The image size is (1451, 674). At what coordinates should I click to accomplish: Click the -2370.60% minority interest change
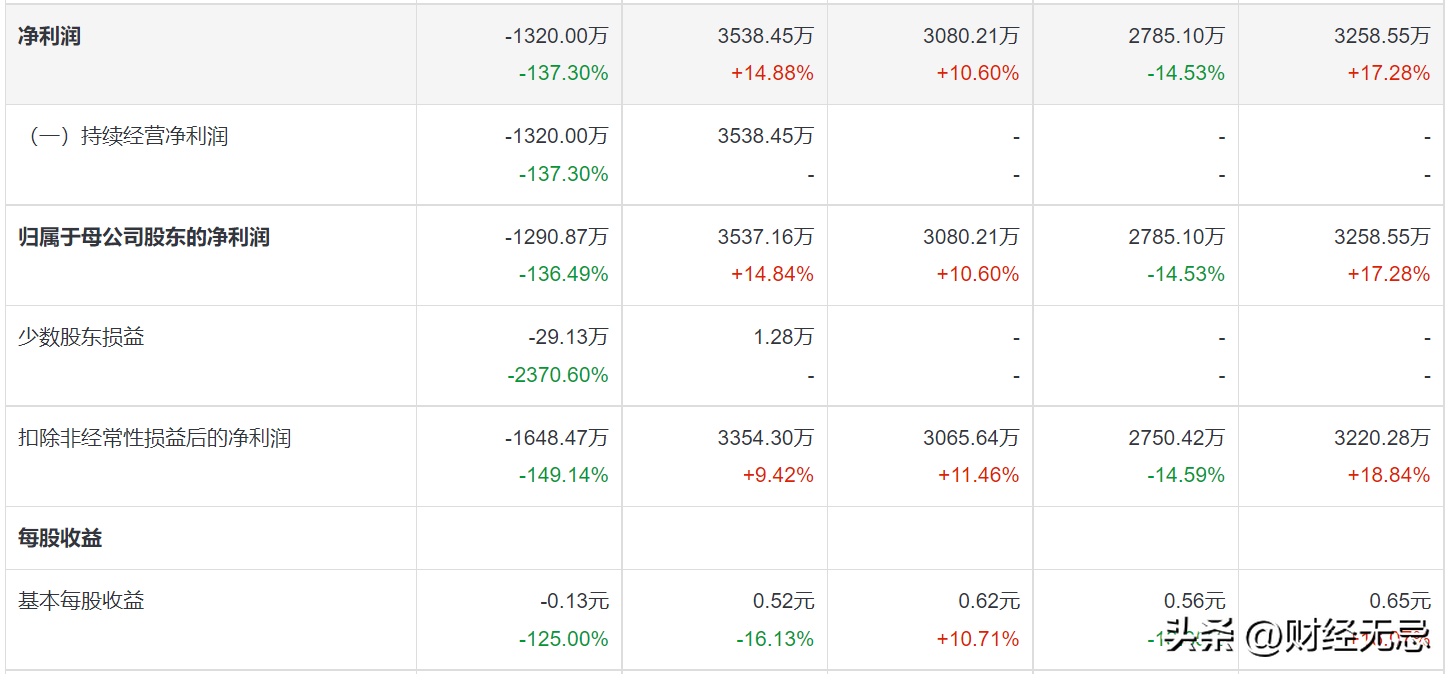tap(558, 375)
